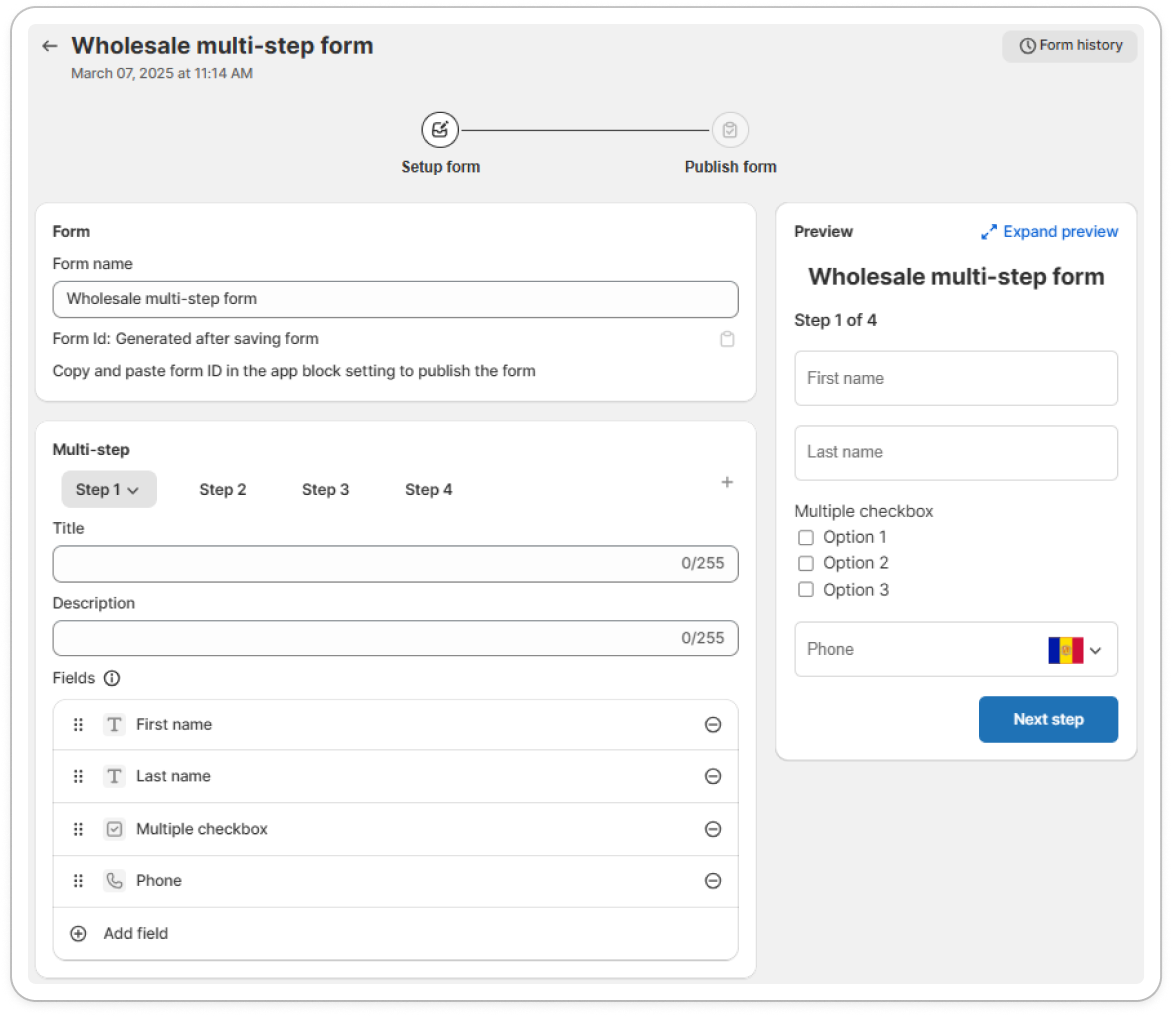Click Expand preview link
1173x1016 pixels.
[x=1060, y=232]
